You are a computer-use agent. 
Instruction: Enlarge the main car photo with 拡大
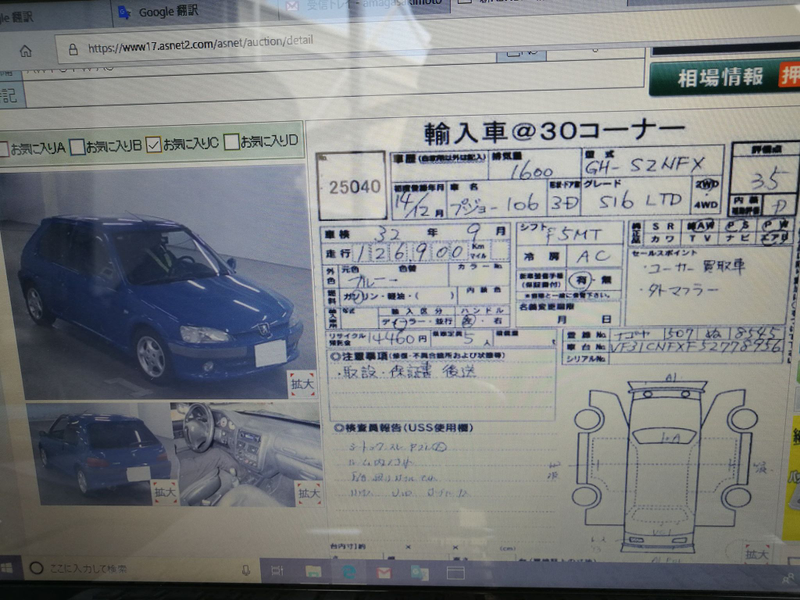[302, 384]
